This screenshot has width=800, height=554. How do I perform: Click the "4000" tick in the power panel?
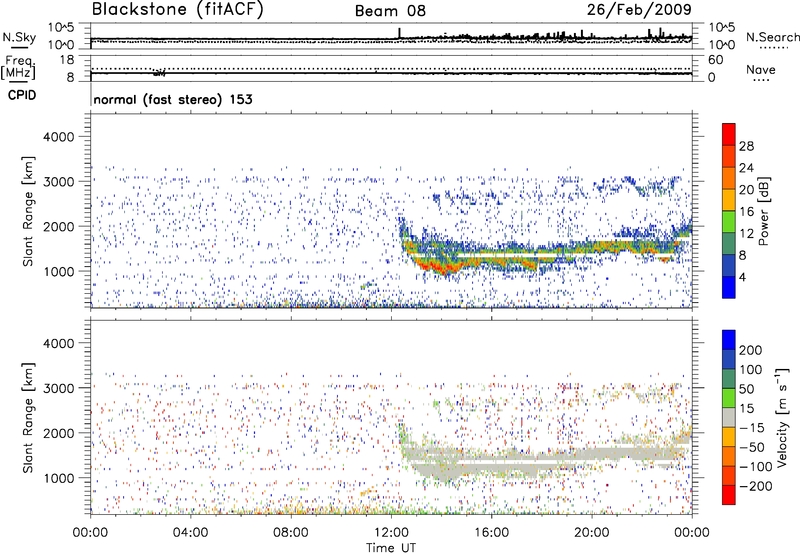tap(59, 137)
